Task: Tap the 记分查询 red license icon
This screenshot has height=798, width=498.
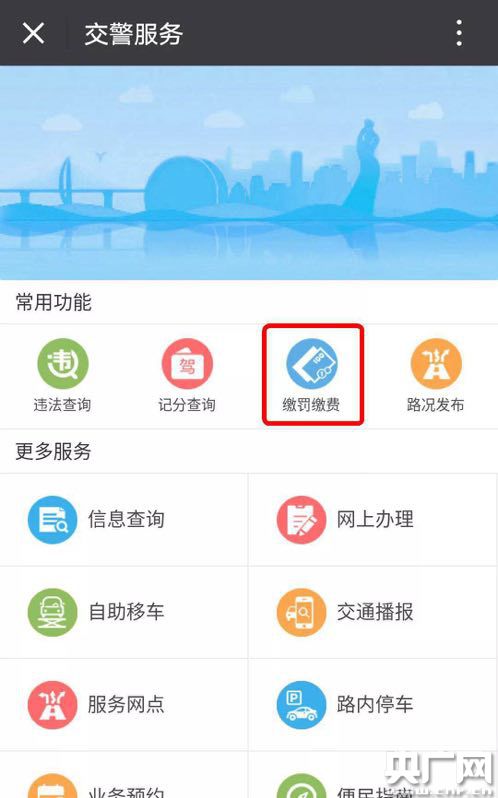Action: coord(187,363)
